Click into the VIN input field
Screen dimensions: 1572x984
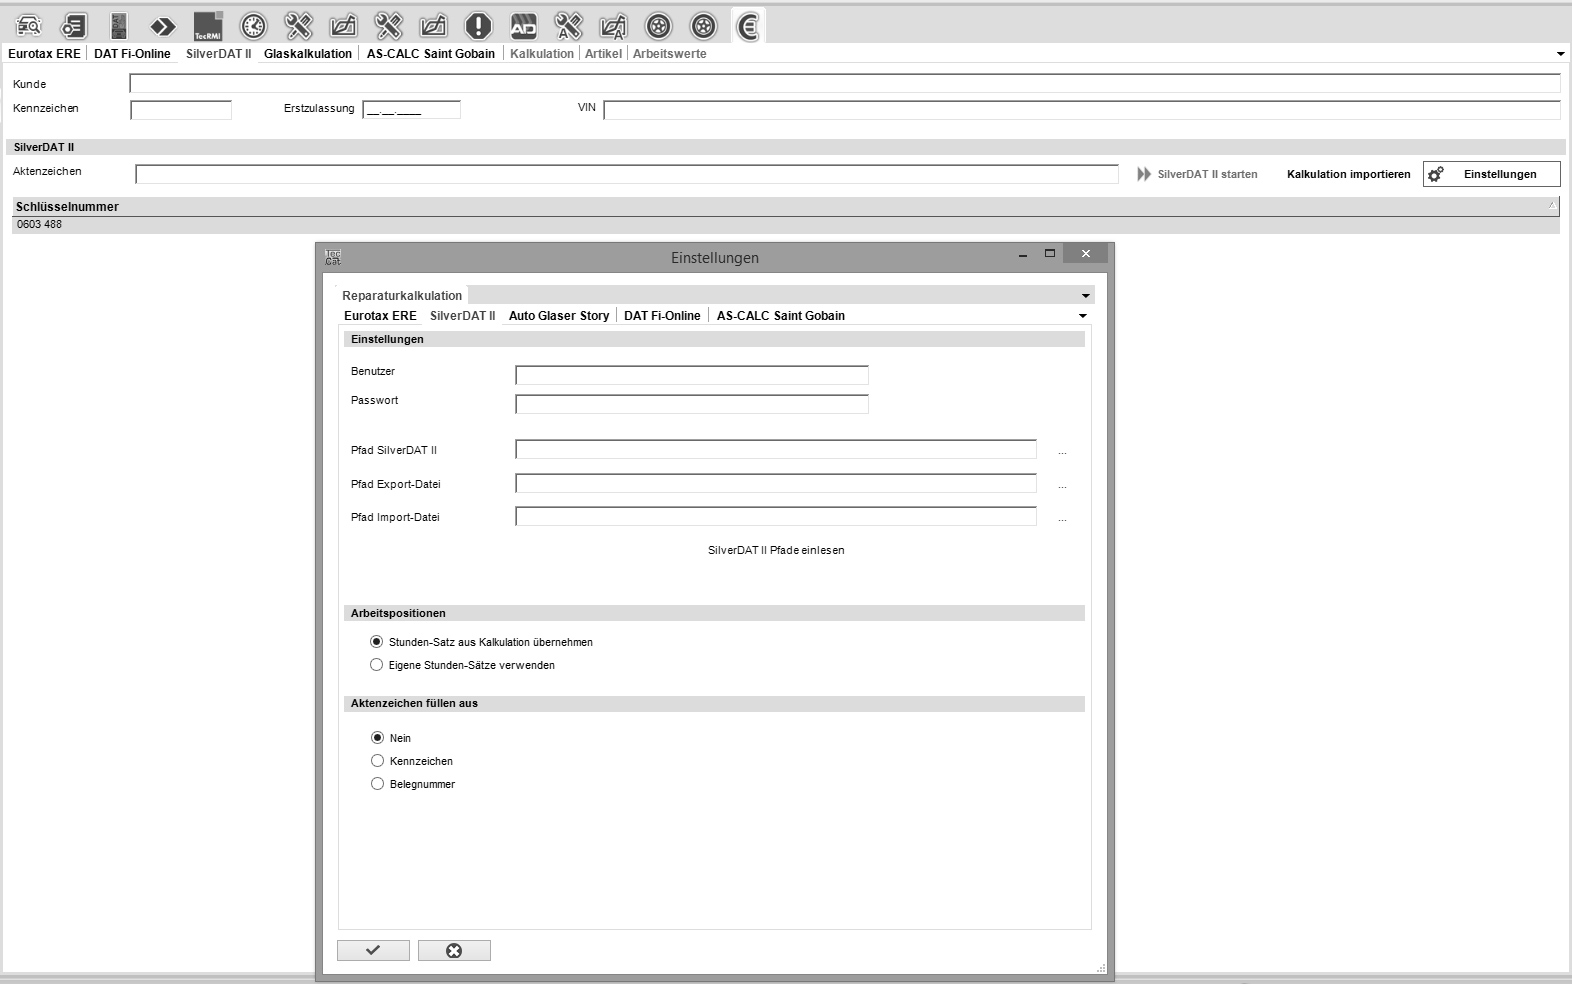pyautogui.click(x=1082, y=110)
